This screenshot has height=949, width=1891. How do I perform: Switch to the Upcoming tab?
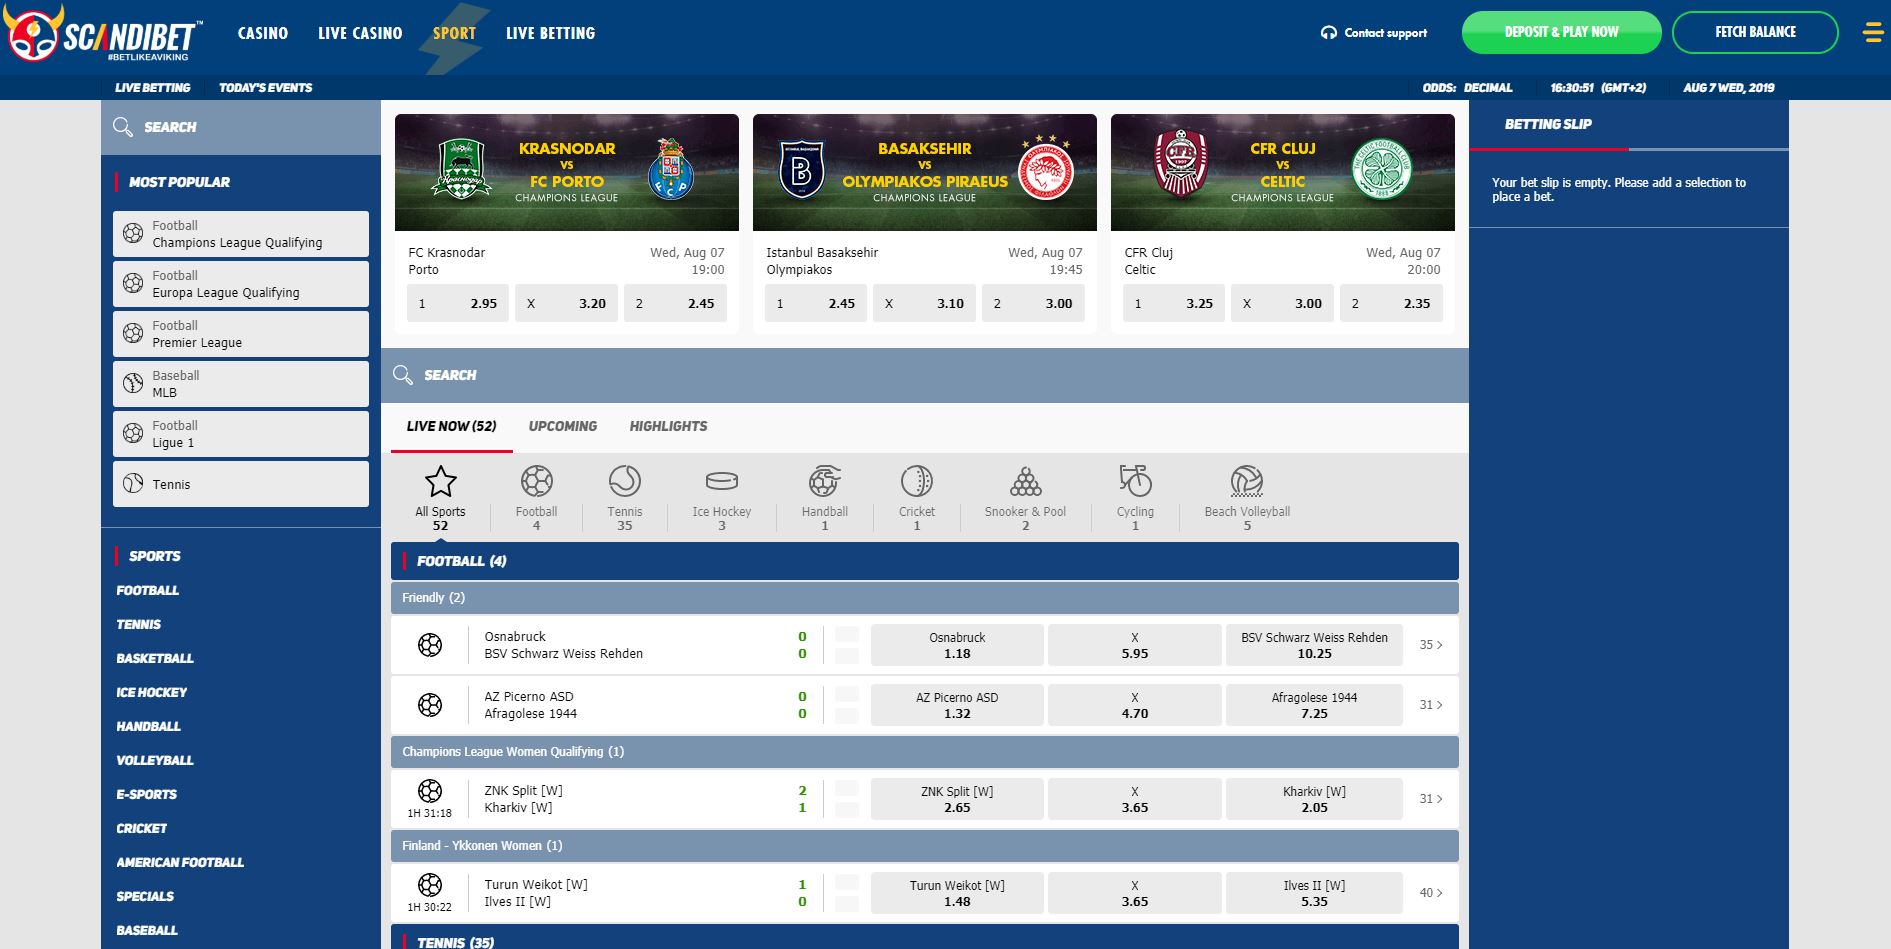[562, 426]
